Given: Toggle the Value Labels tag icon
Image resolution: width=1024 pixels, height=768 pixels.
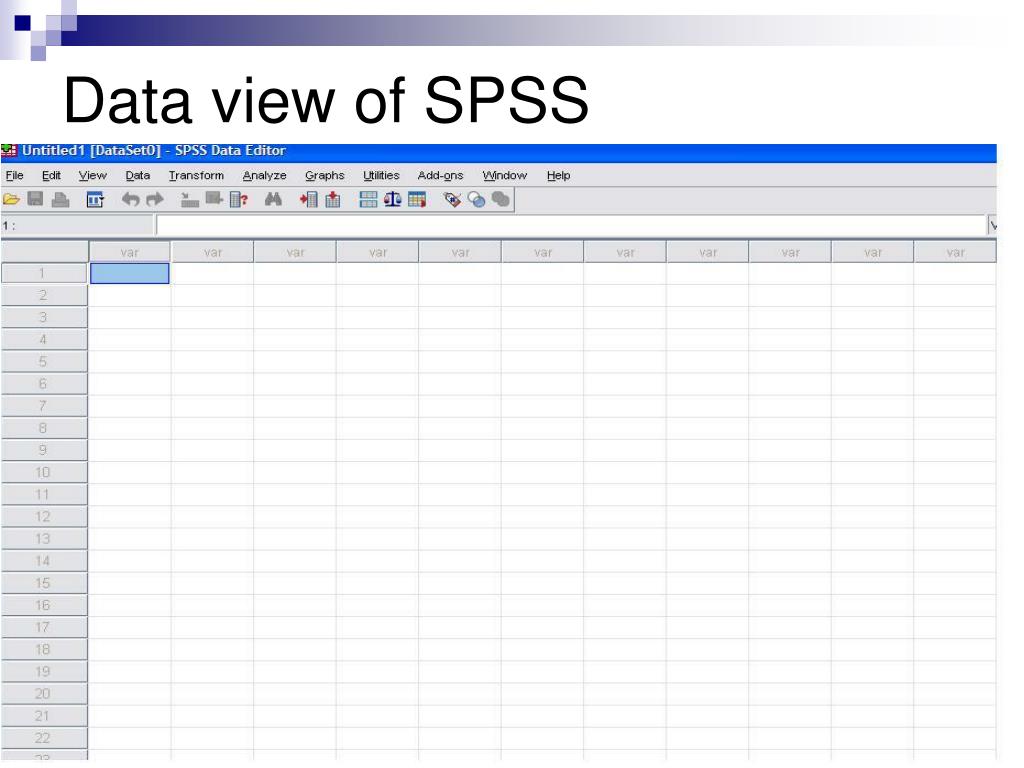Looking at the screenshot, I should tap(452, 200).
